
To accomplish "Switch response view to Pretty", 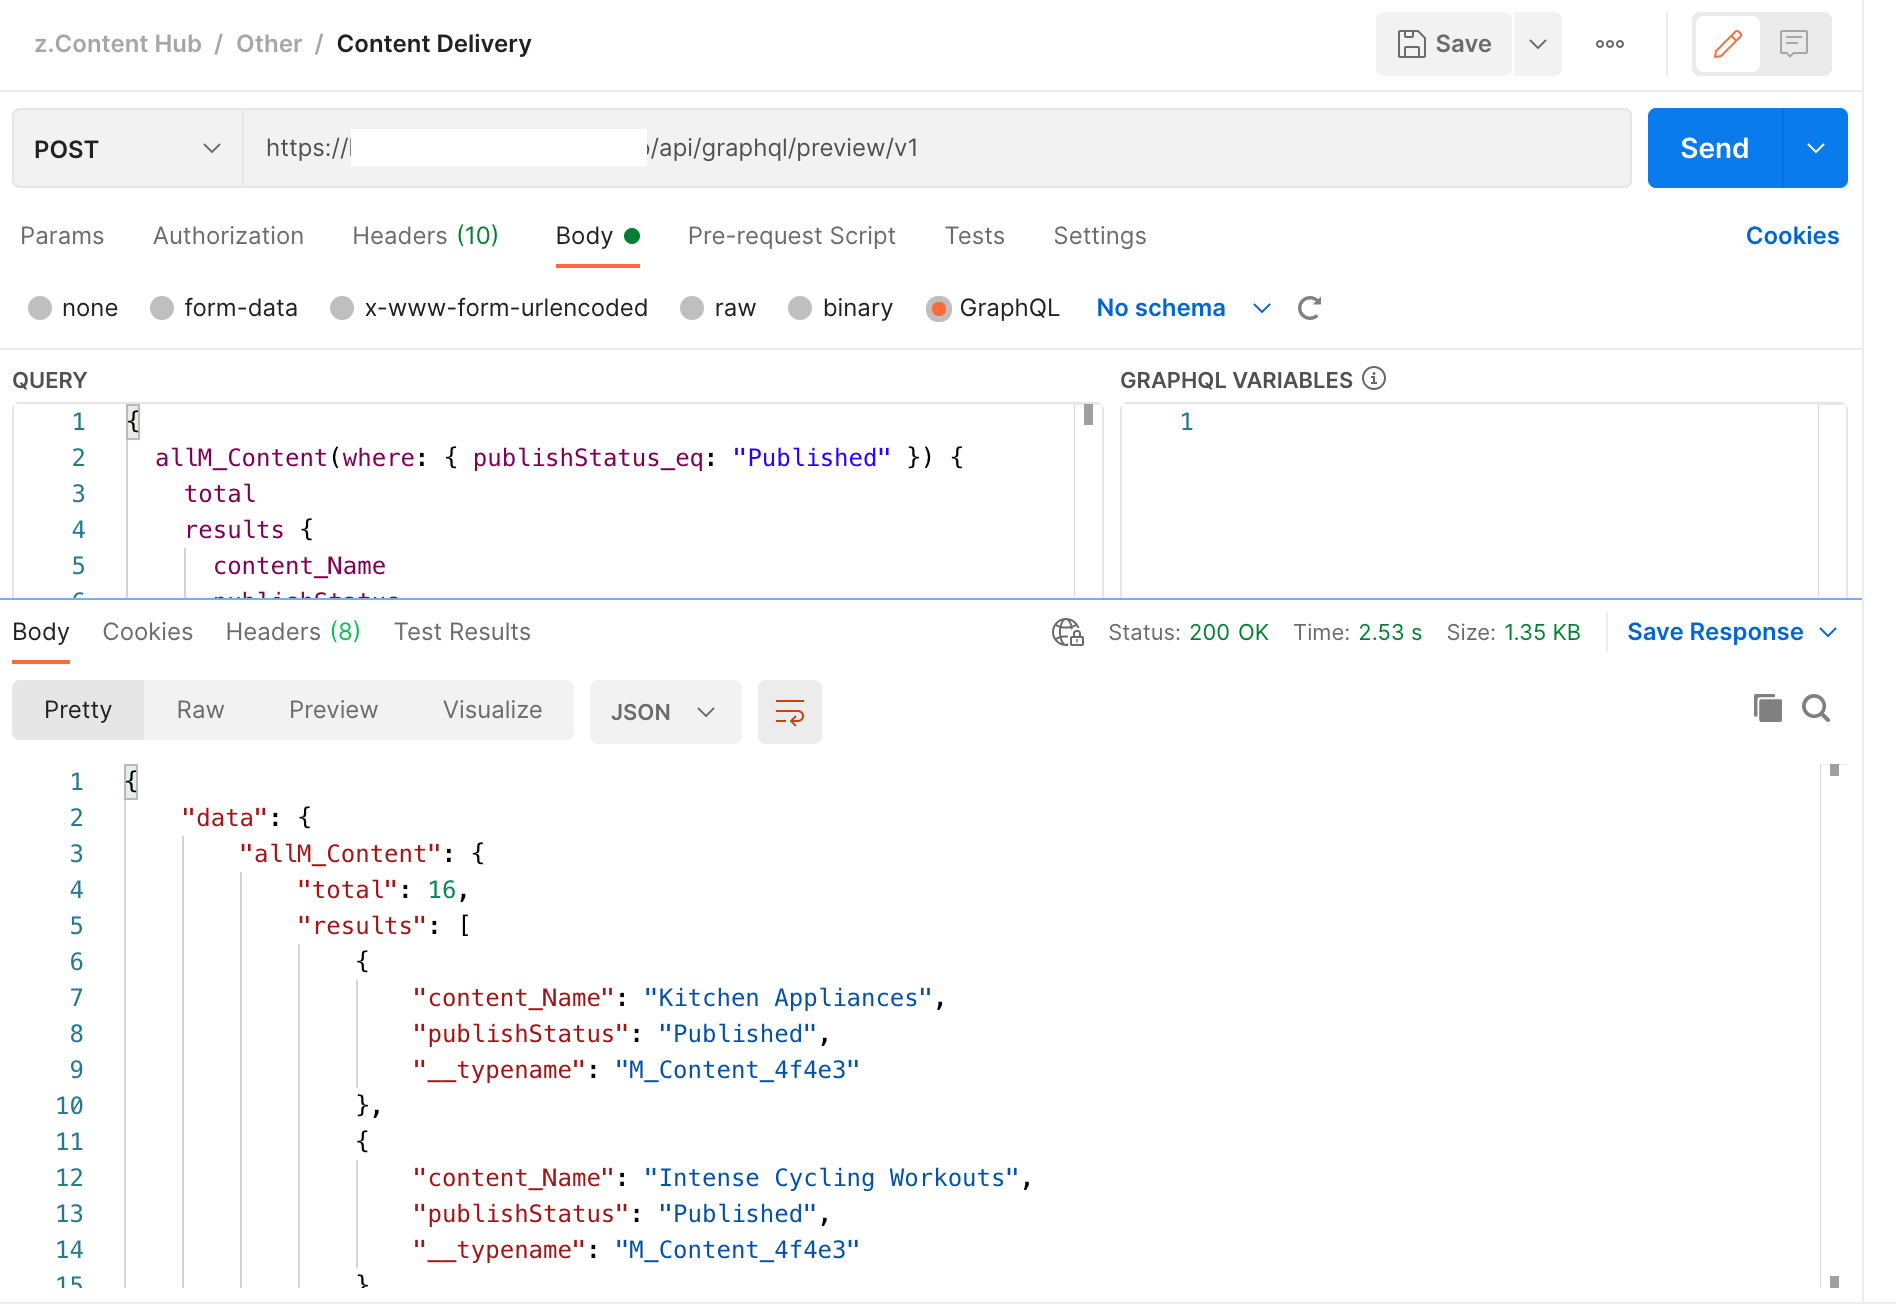I will (78, 710).
